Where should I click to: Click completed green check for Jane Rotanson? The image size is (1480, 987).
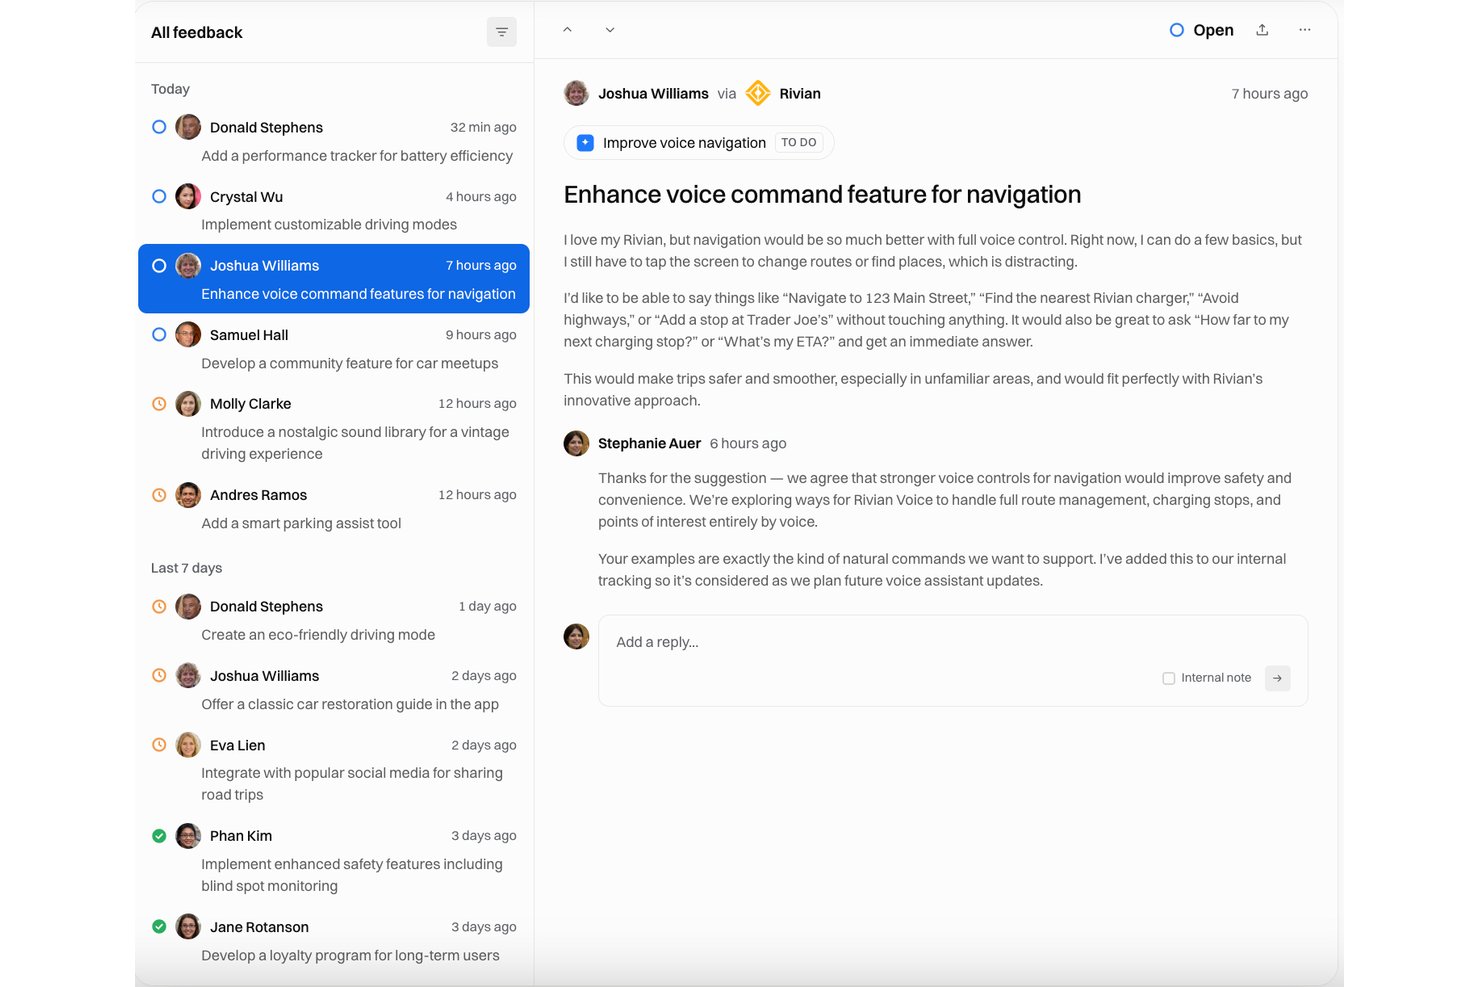point(159,927)
